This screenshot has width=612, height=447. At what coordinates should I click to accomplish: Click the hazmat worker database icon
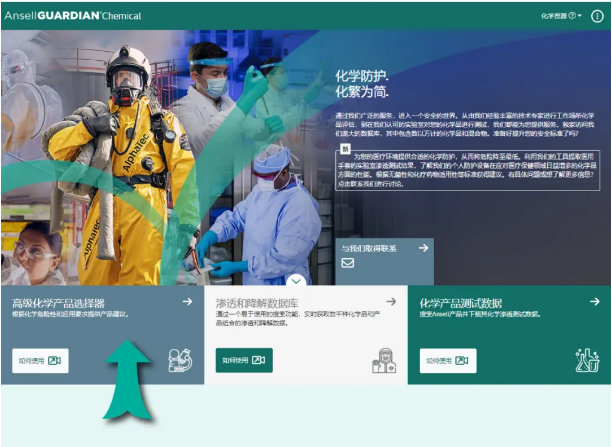(383, 360)
